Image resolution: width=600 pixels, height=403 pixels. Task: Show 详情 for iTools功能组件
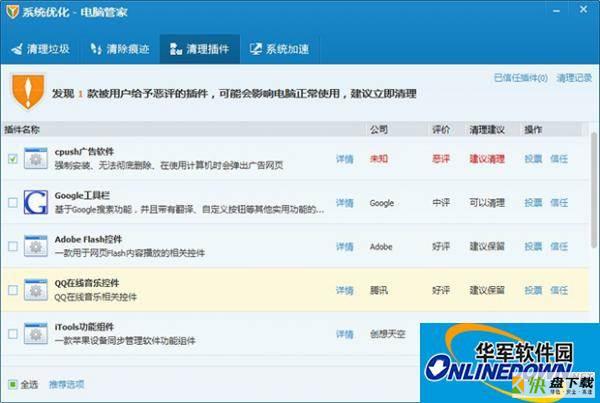tap(344, 334)
